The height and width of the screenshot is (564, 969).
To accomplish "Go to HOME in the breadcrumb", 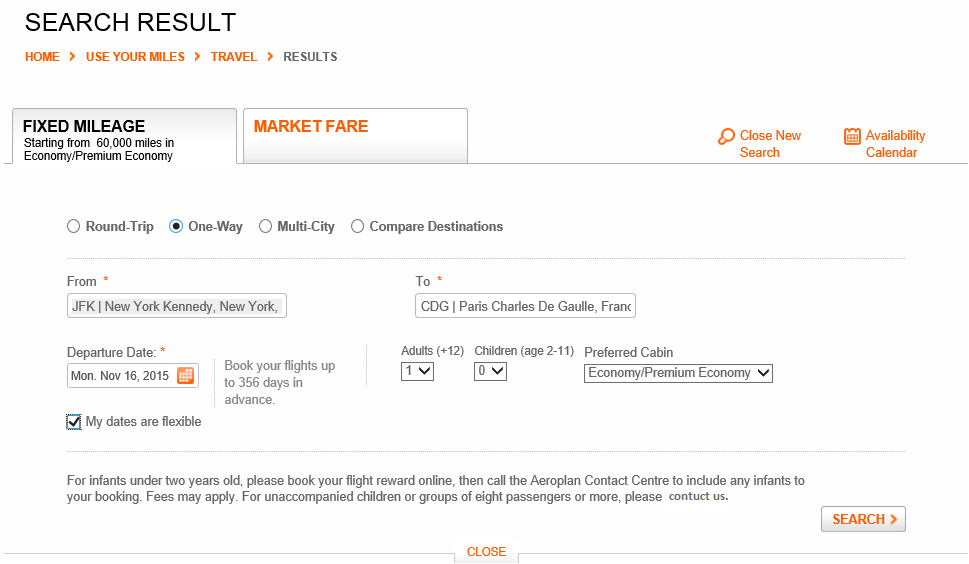I will coord(42,57).
